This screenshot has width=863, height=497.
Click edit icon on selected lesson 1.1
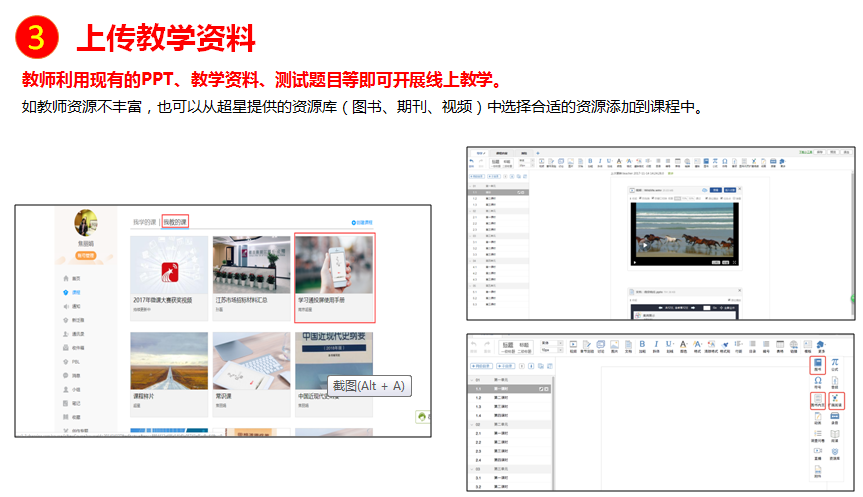(x=541, y=389)
